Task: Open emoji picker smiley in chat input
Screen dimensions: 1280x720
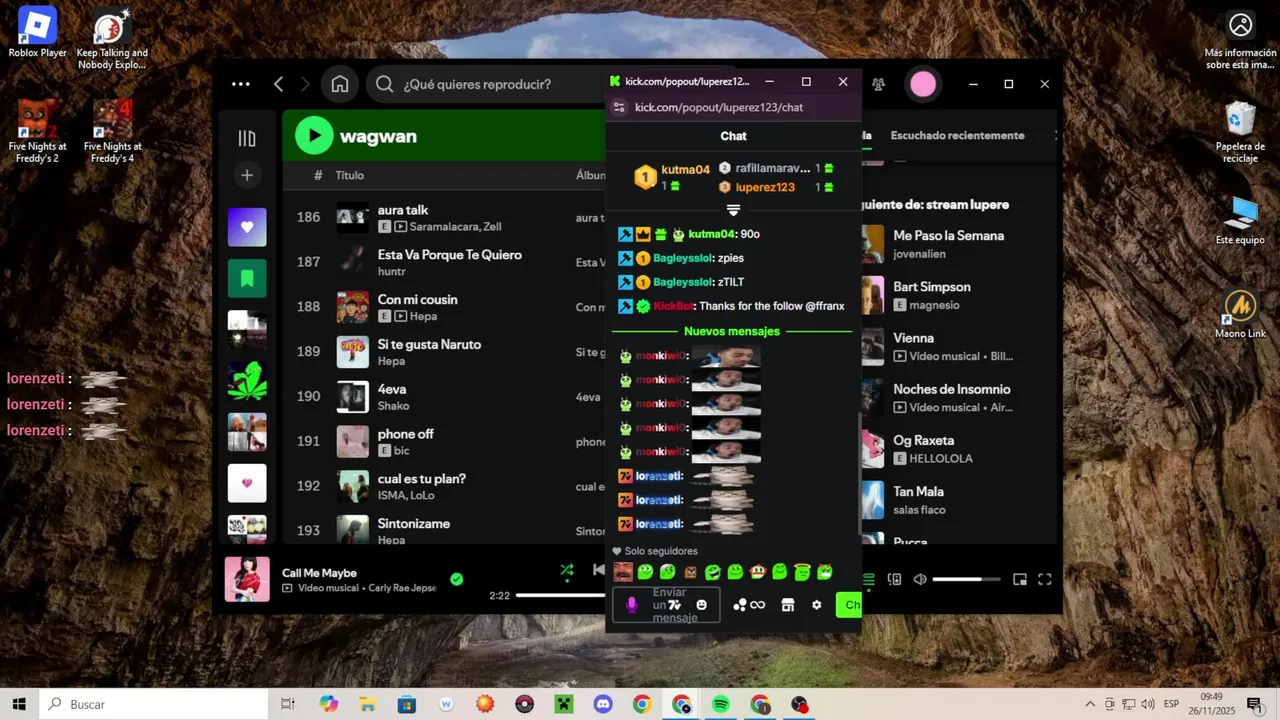Action: 702,605
